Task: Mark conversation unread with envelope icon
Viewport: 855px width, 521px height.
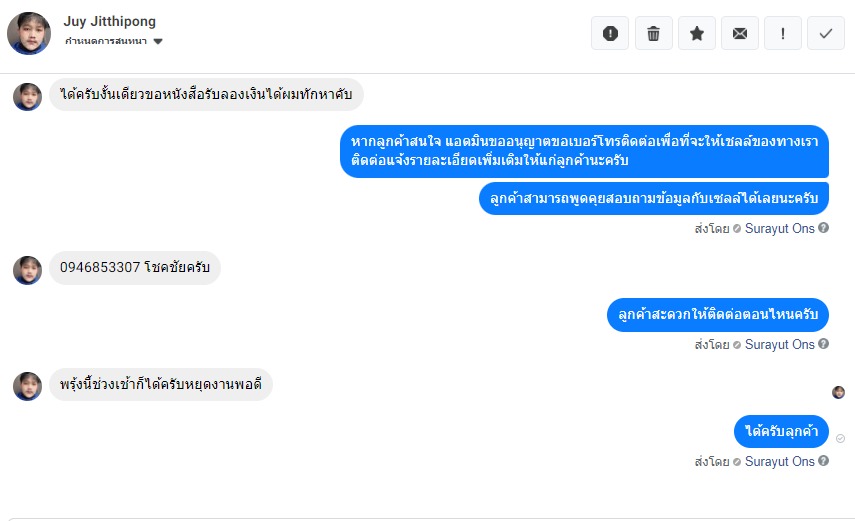Action: tap(740, 33)
